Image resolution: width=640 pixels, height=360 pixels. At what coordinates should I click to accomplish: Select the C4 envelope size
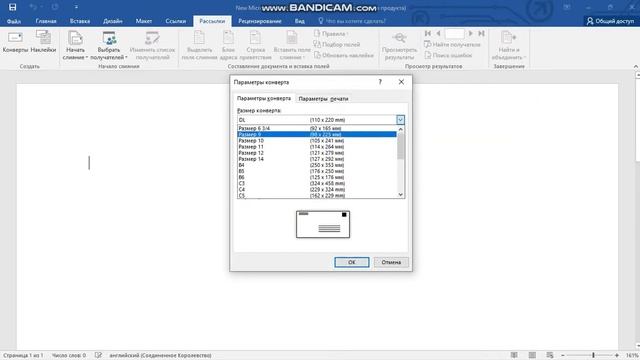(317, 189)
